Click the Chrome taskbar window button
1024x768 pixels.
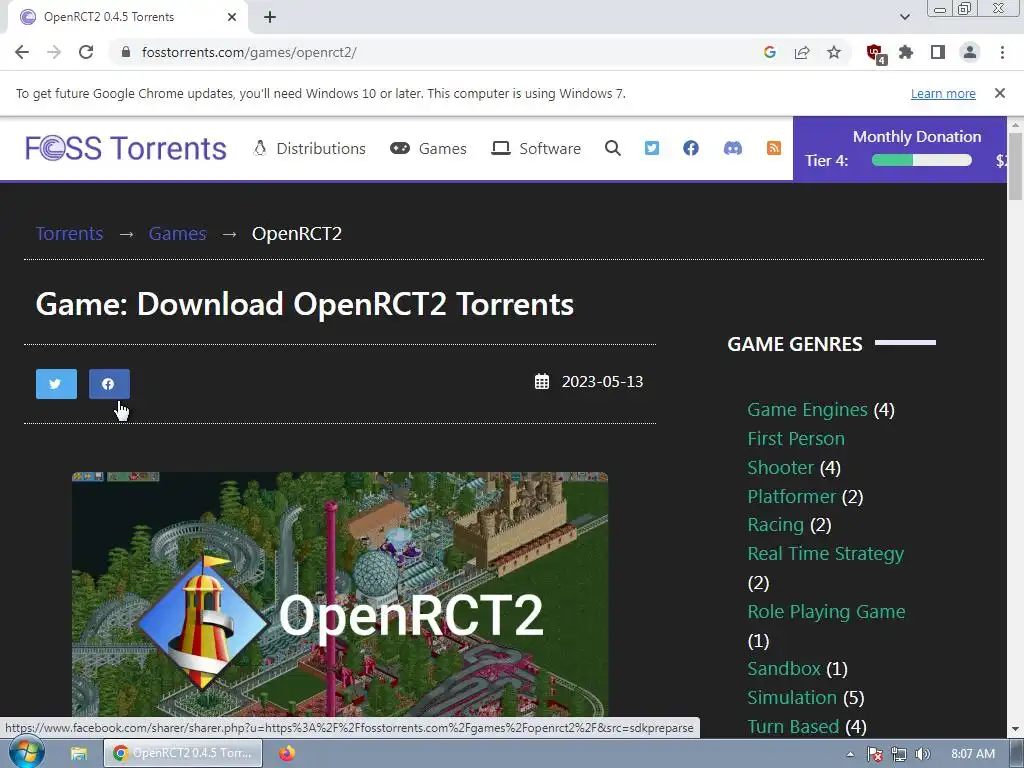[183, 753]
